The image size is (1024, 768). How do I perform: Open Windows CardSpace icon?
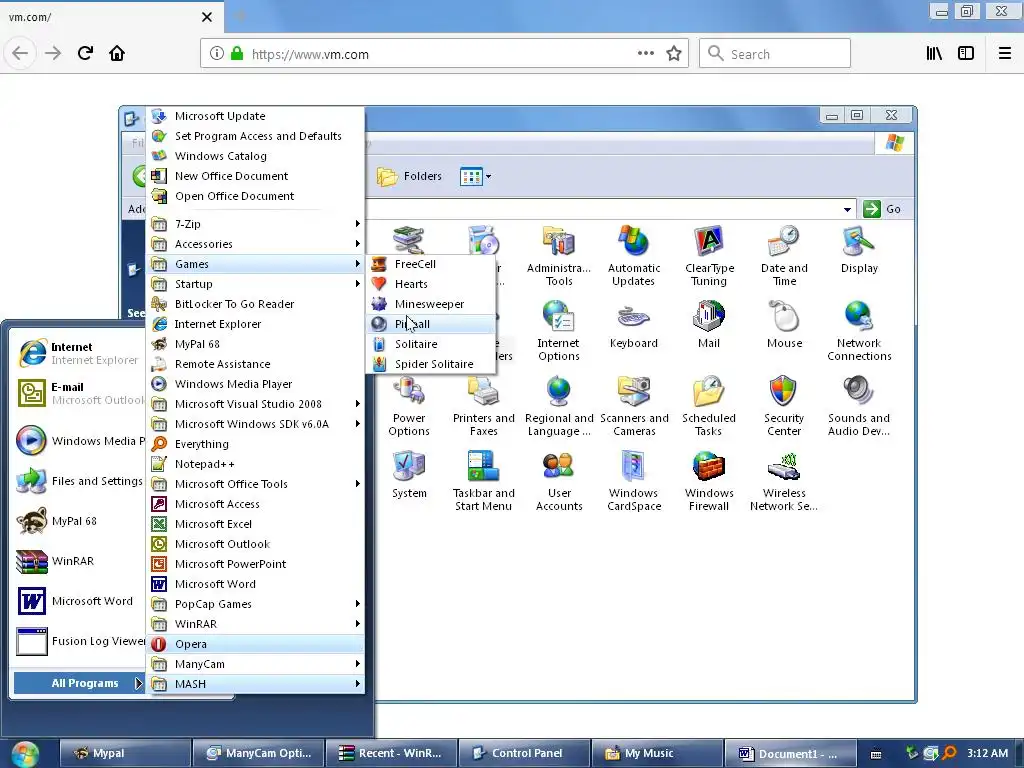tap(634, 481)
